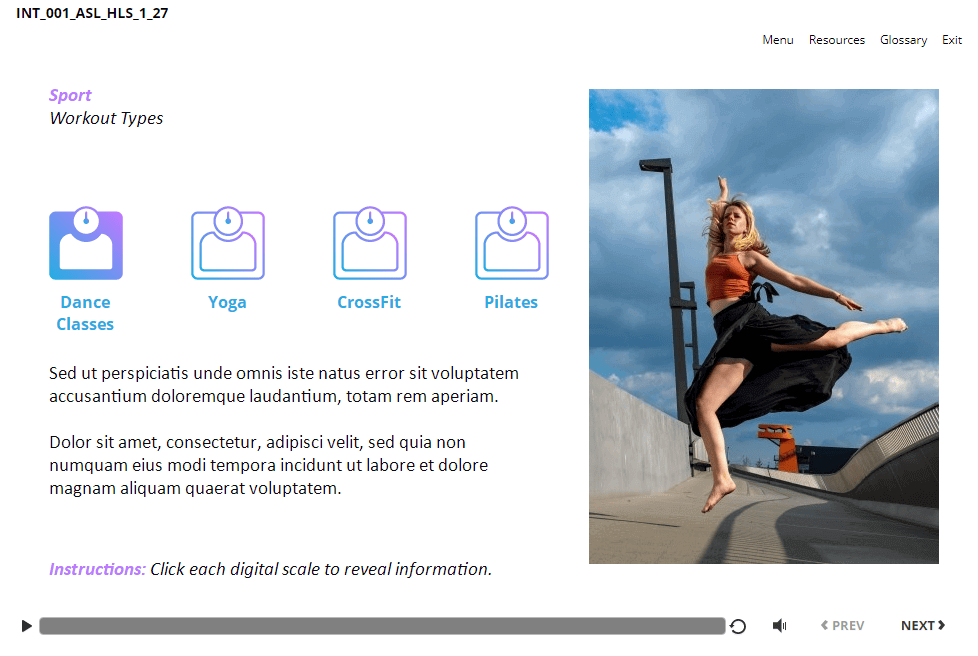The image size is (978, 656).
Task: Click the purple Sport heading
Action: 70,95
